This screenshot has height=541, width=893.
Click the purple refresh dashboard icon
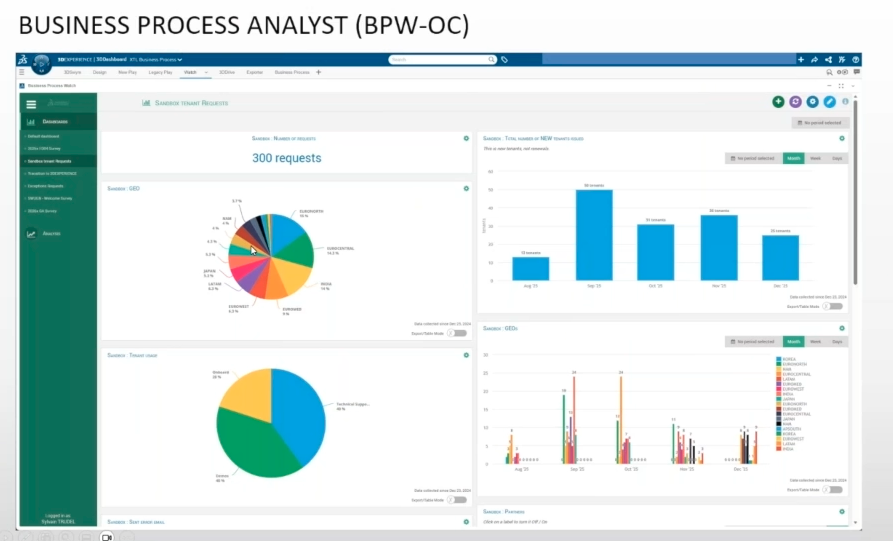(795, 102)
